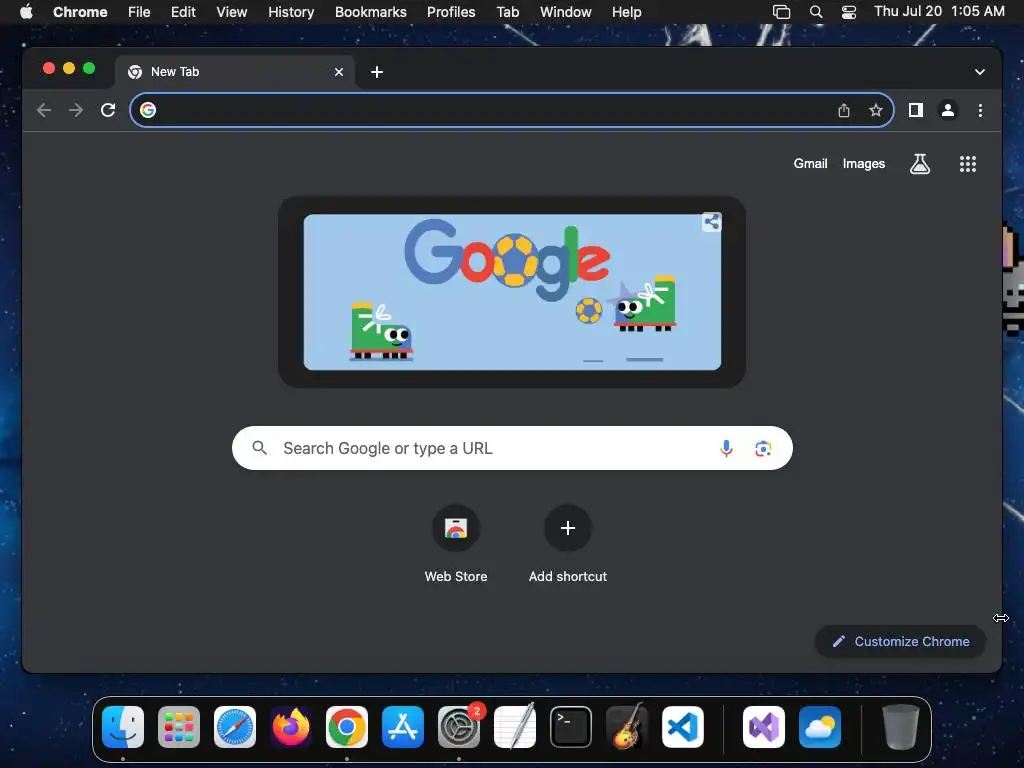Image resolution: width=1024 pixels, height=768 pixels.
Task: Open Chrome's three-dot menu
Action: [x=980, y=110]
